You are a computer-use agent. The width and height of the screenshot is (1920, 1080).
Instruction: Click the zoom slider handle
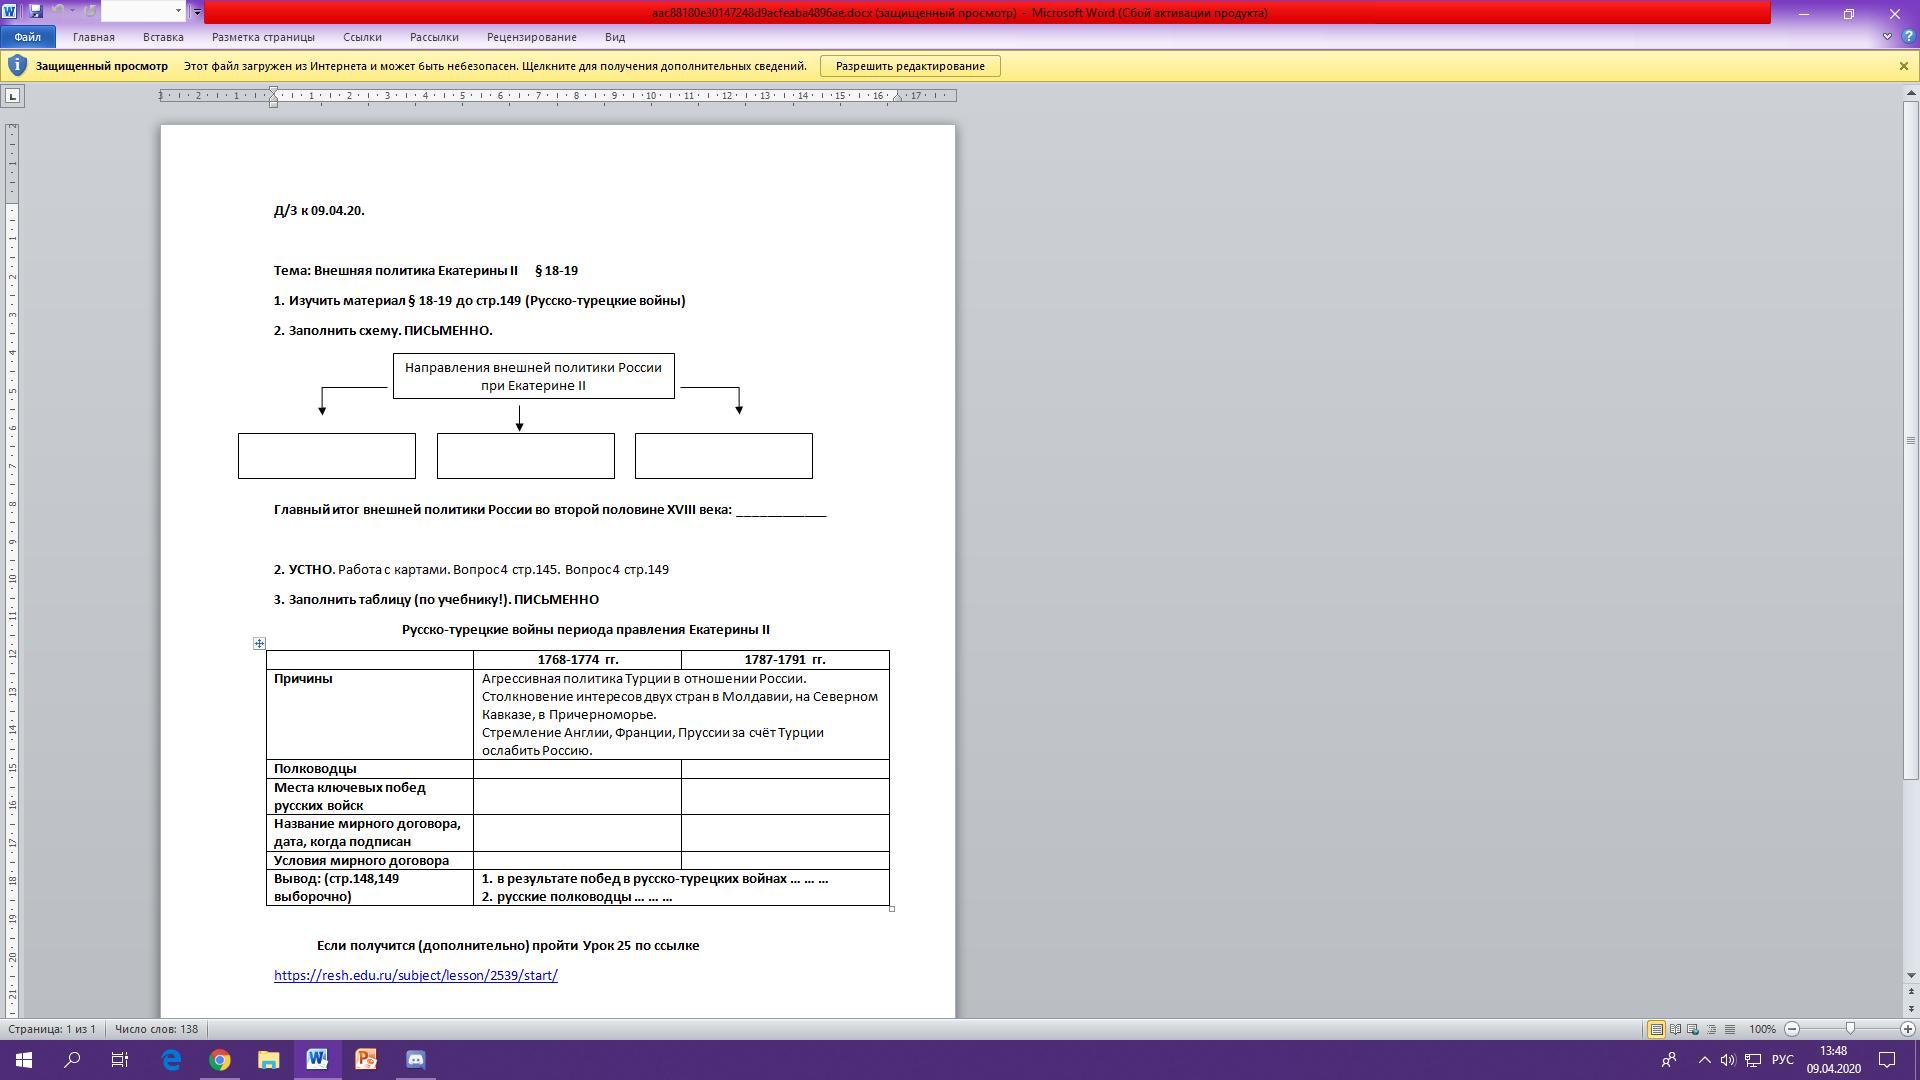point(1850,1029)
